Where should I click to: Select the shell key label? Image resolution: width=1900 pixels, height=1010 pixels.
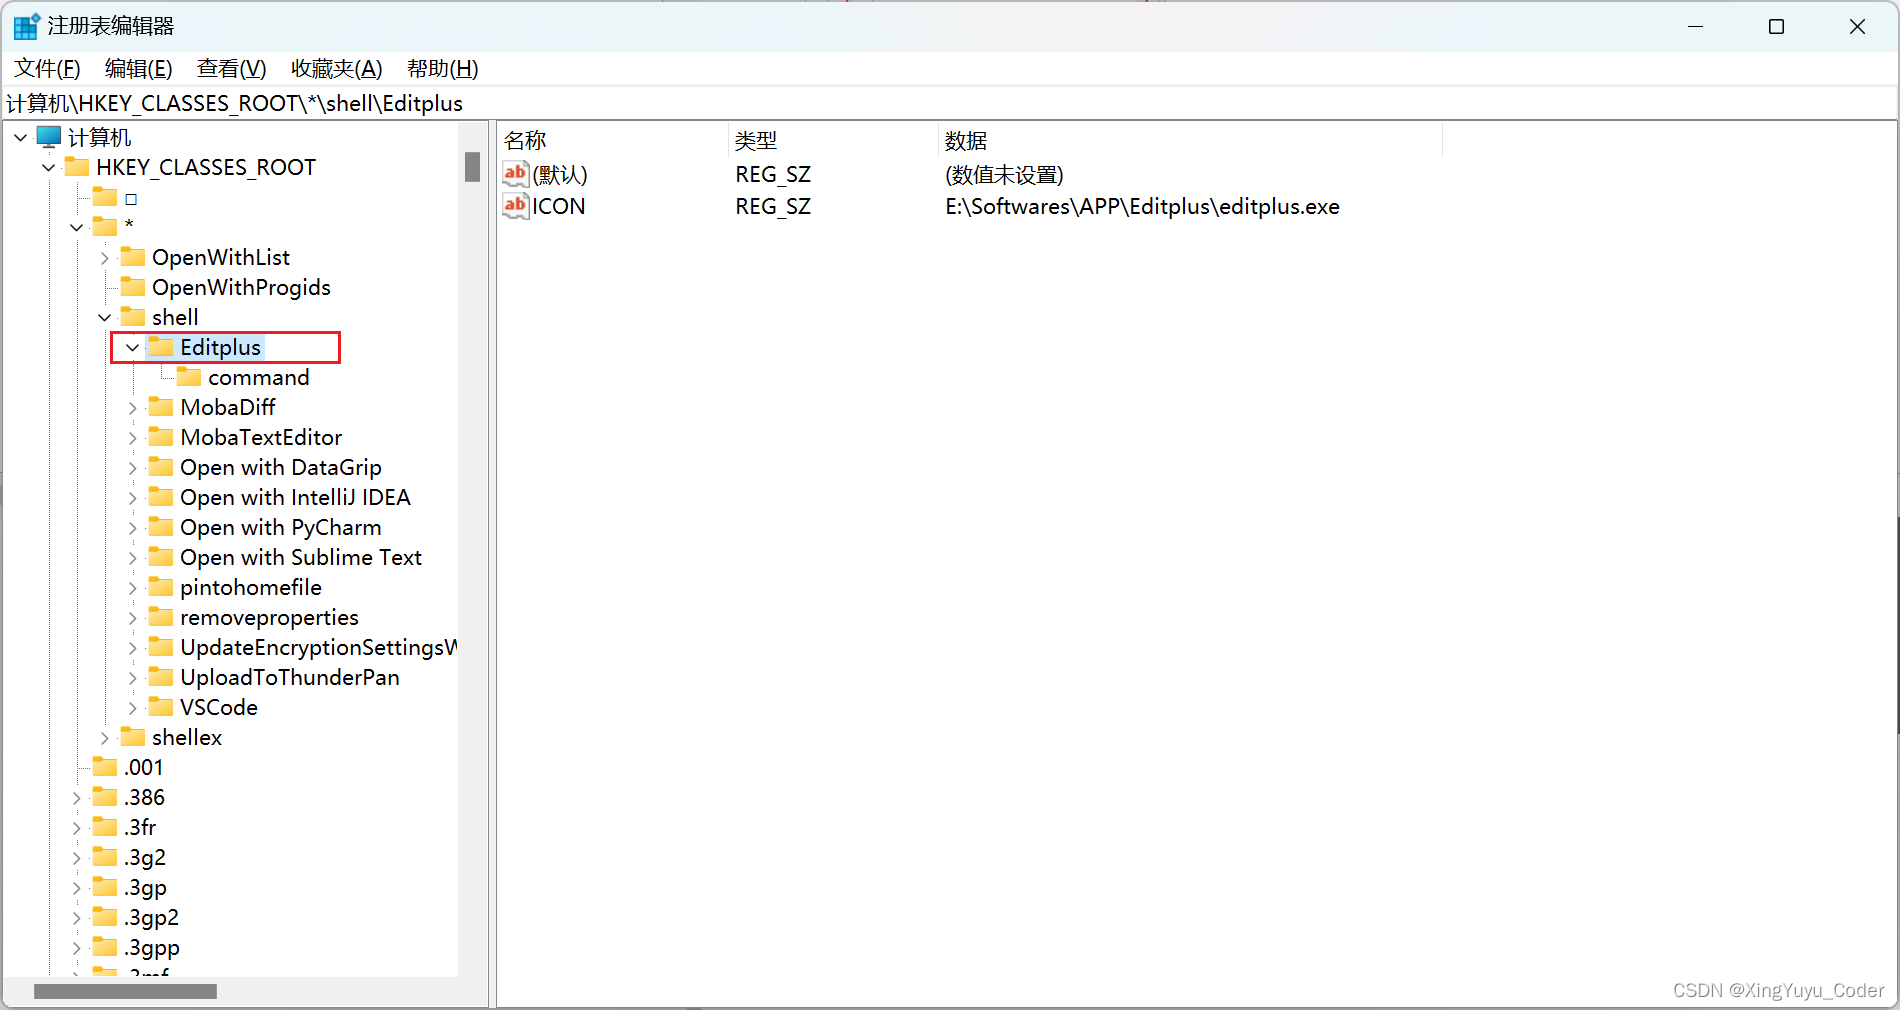click(x=175, y=318)
